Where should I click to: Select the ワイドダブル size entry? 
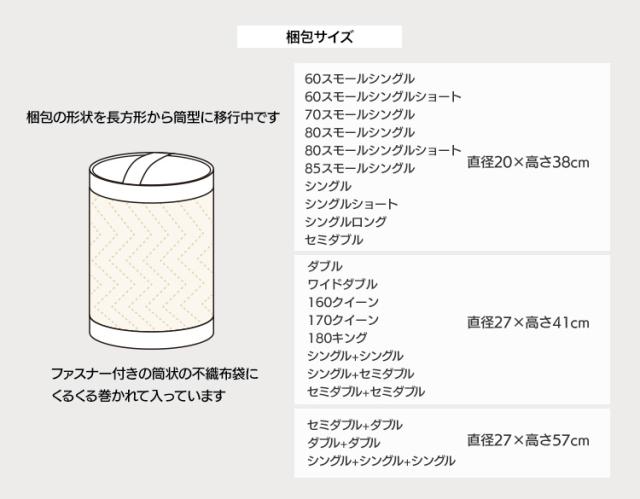(x=342, y=285)
